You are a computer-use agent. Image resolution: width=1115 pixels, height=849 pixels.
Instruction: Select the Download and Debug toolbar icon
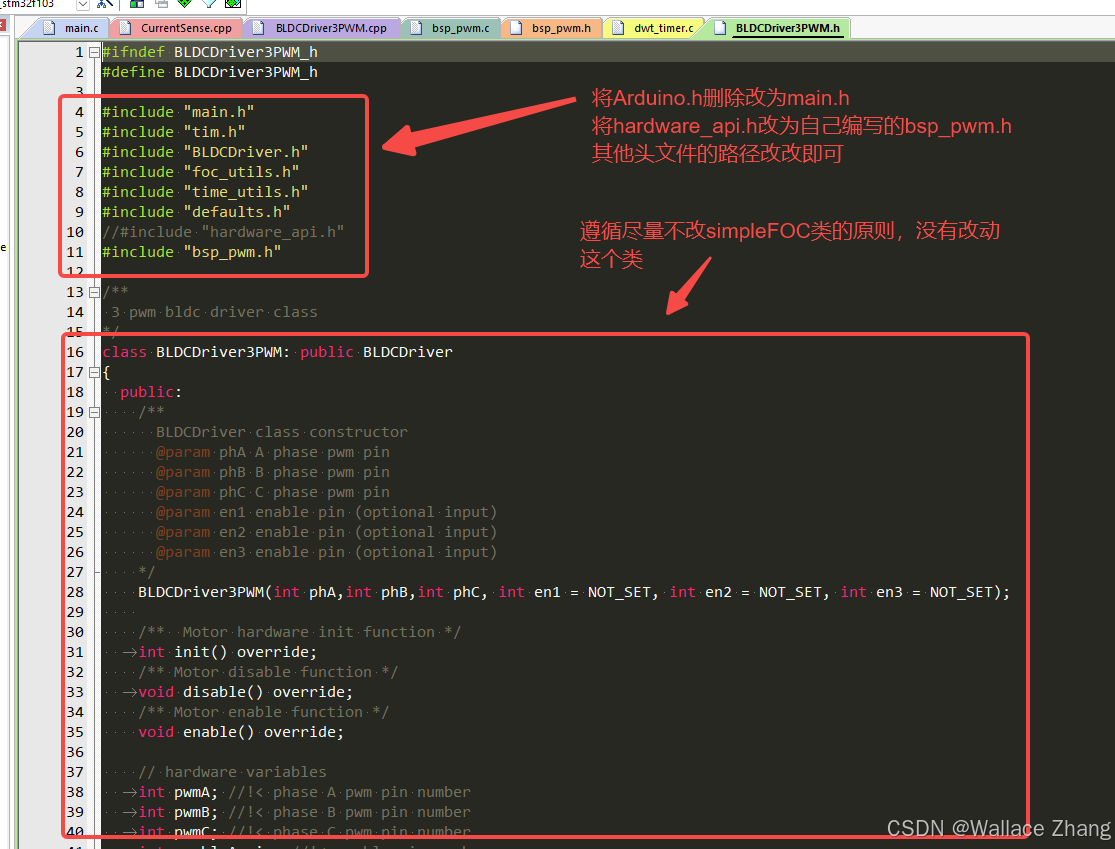(x=235, y=5)
